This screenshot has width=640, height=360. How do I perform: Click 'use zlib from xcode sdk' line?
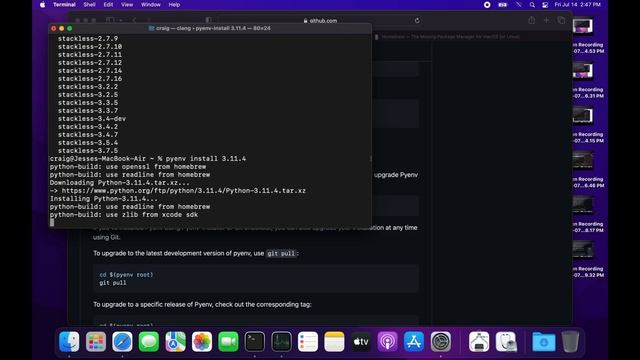[124, 215]
